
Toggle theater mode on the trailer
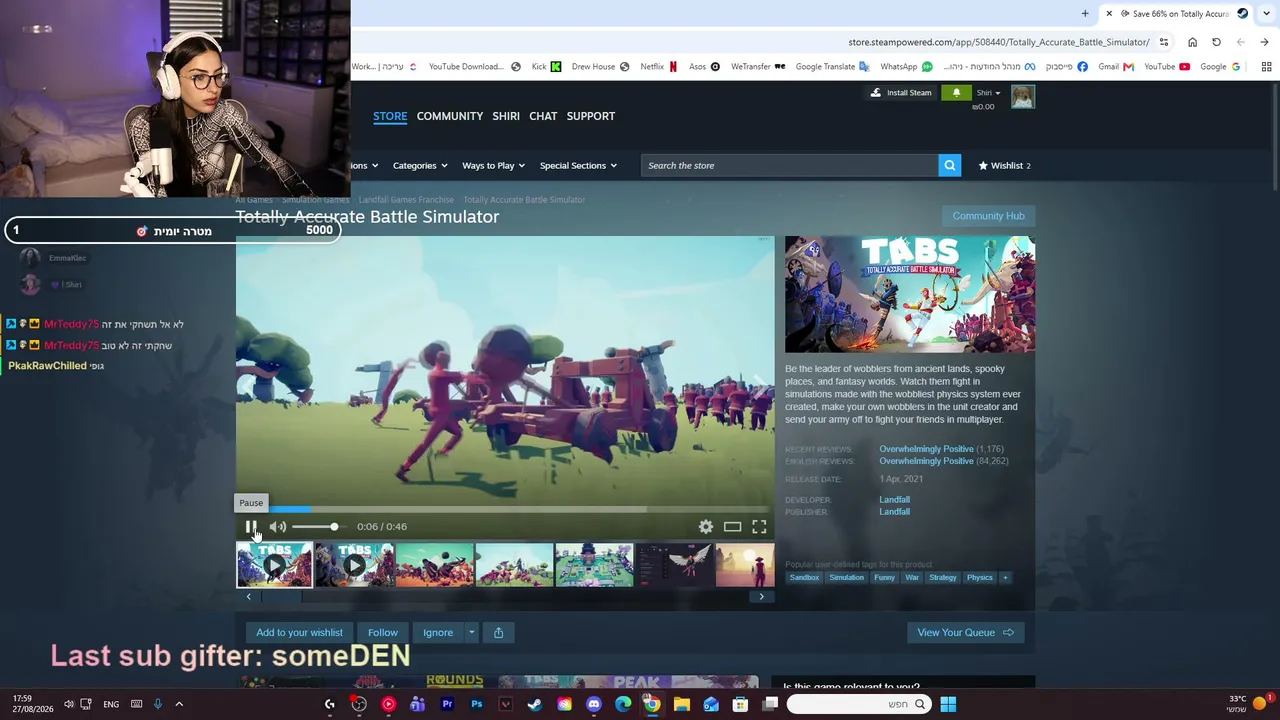pos(733,527)
